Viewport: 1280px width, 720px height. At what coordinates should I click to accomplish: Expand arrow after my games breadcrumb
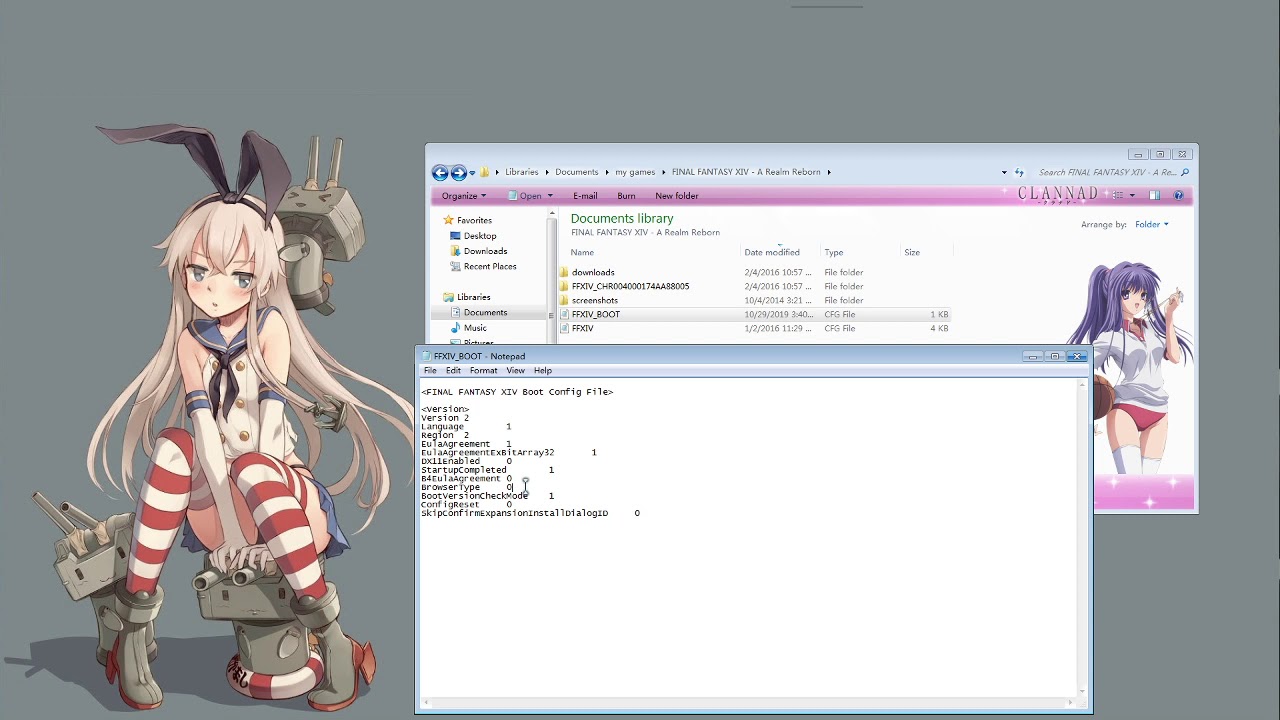664,172
